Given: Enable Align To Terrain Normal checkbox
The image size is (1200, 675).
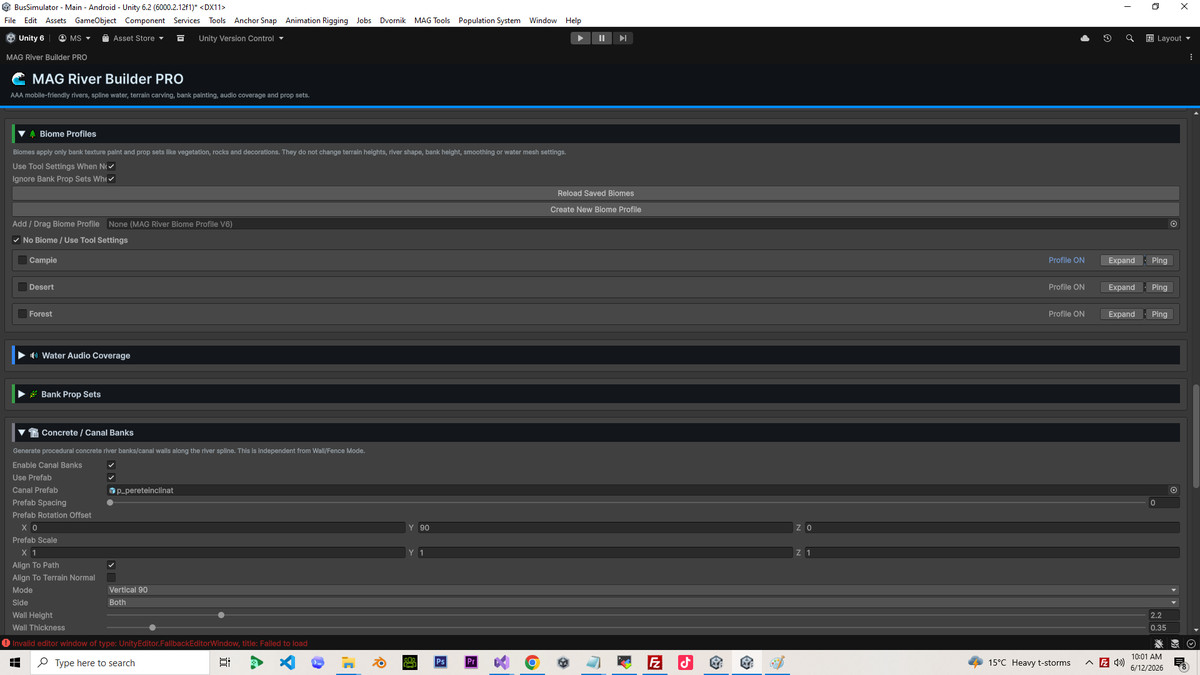Looking at the screenshot, I should pyautogui.click(x=111, y=578).
